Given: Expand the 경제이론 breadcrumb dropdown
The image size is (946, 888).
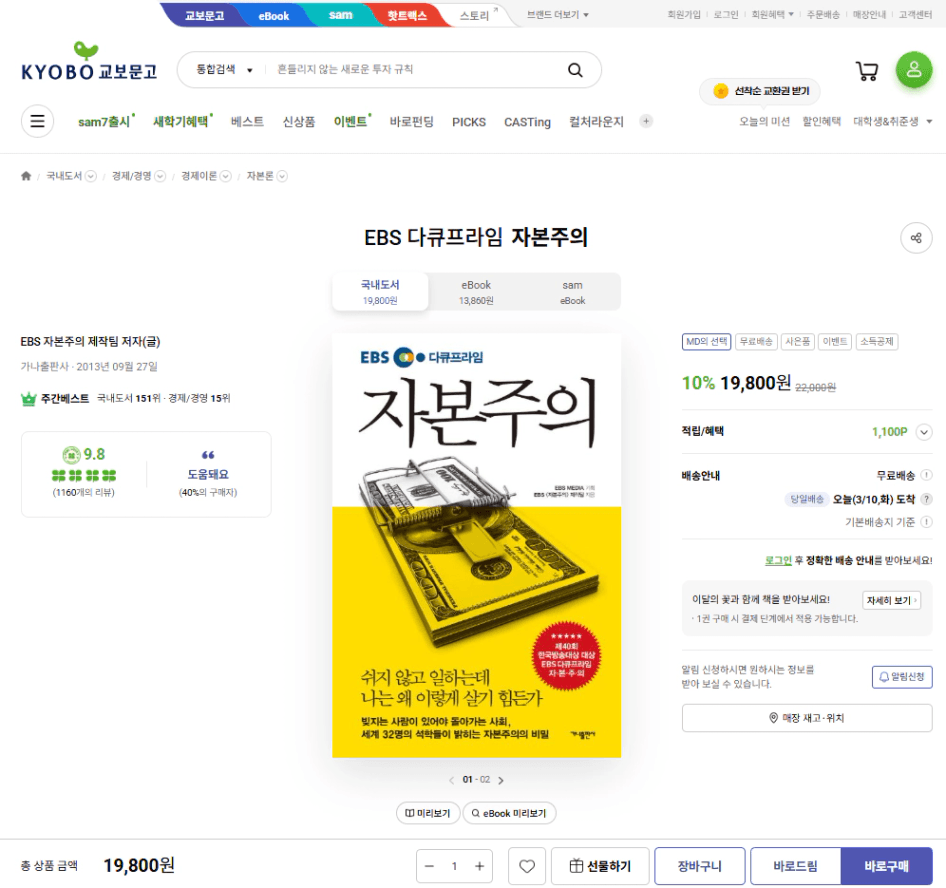Looking at the screenshot, I should pyautogui.click(x=225, y=176).
